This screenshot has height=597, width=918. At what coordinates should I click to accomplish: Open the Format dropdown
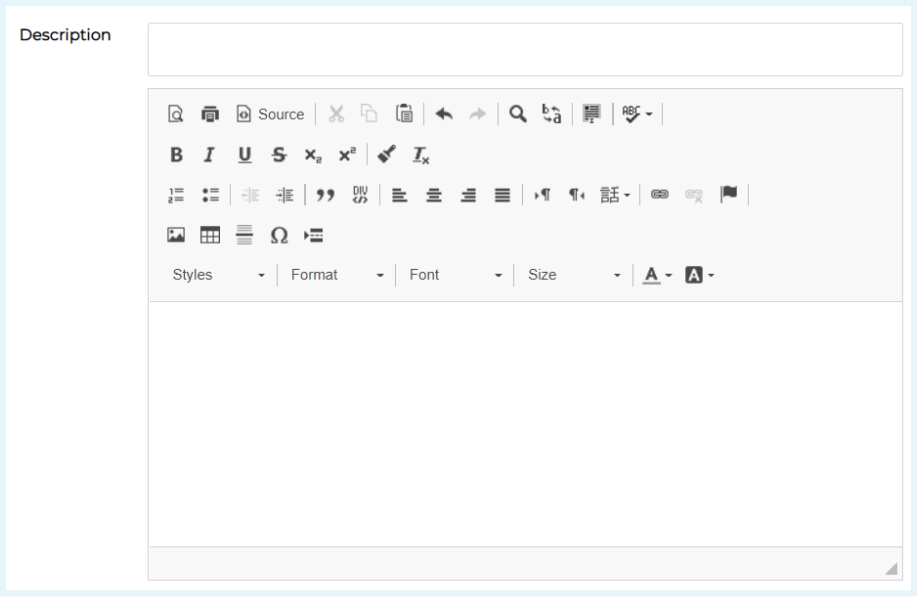coord(337,275)
